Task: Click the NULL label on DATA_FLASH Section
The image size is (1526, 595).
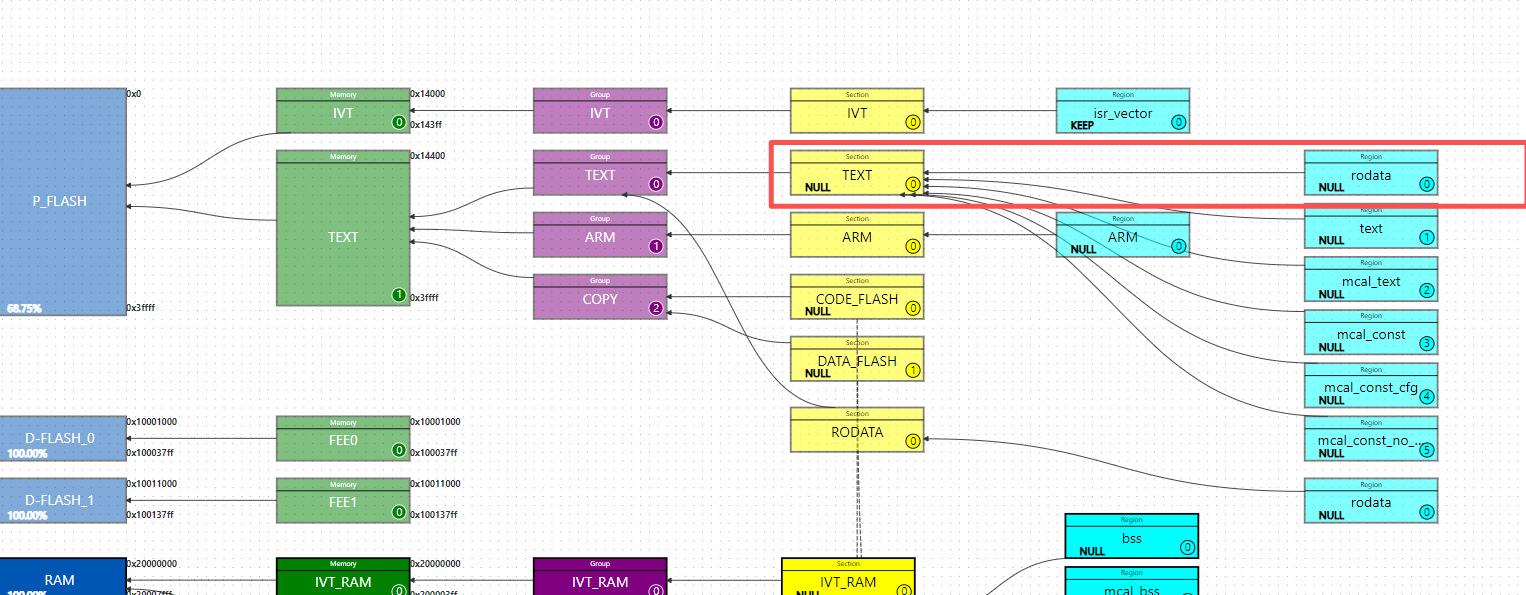Action: [818, 373]
